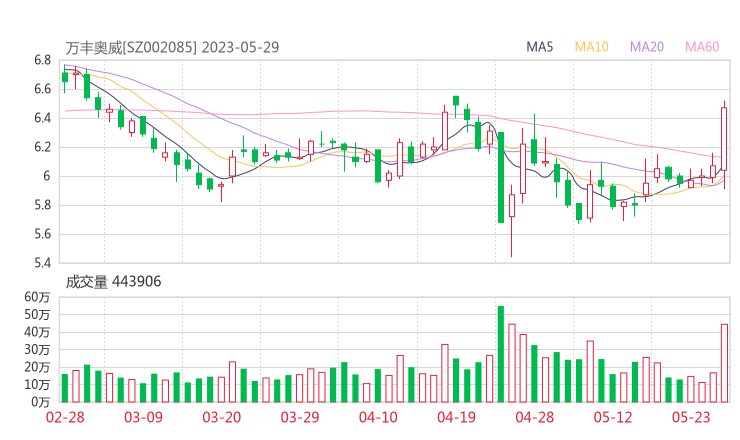Click the MA60 legend label

pos(702,47)
